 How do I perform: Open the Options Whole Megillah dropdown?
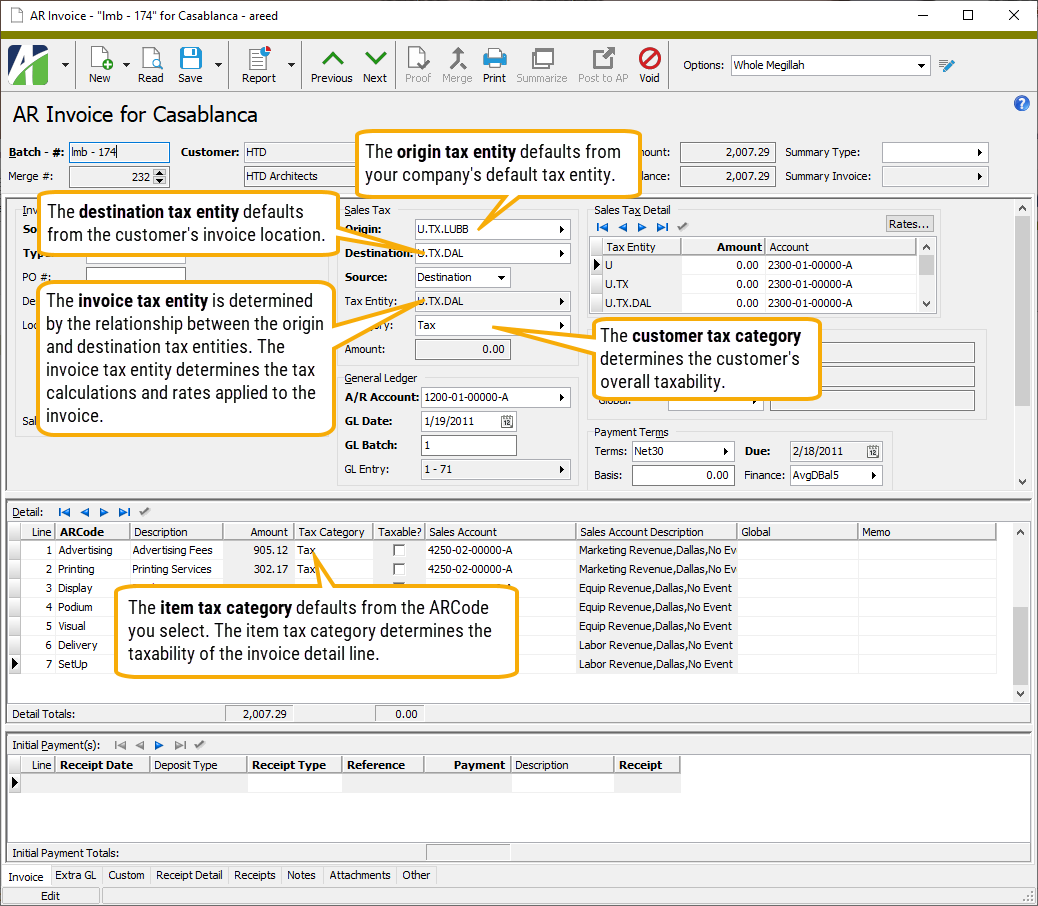pyautogui.click(x=922, y=66)
